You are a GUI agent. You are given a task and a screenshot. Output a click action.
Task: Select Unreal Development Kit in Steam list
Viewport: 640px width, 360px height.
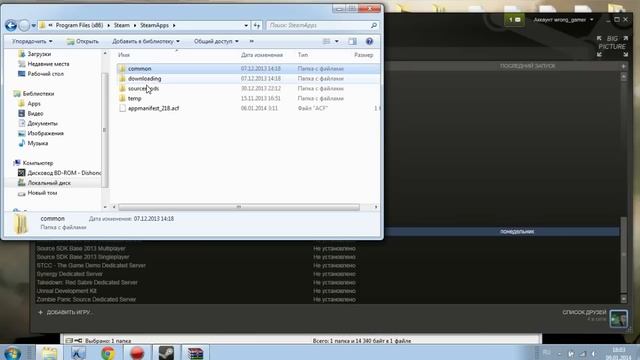(67, 291)
